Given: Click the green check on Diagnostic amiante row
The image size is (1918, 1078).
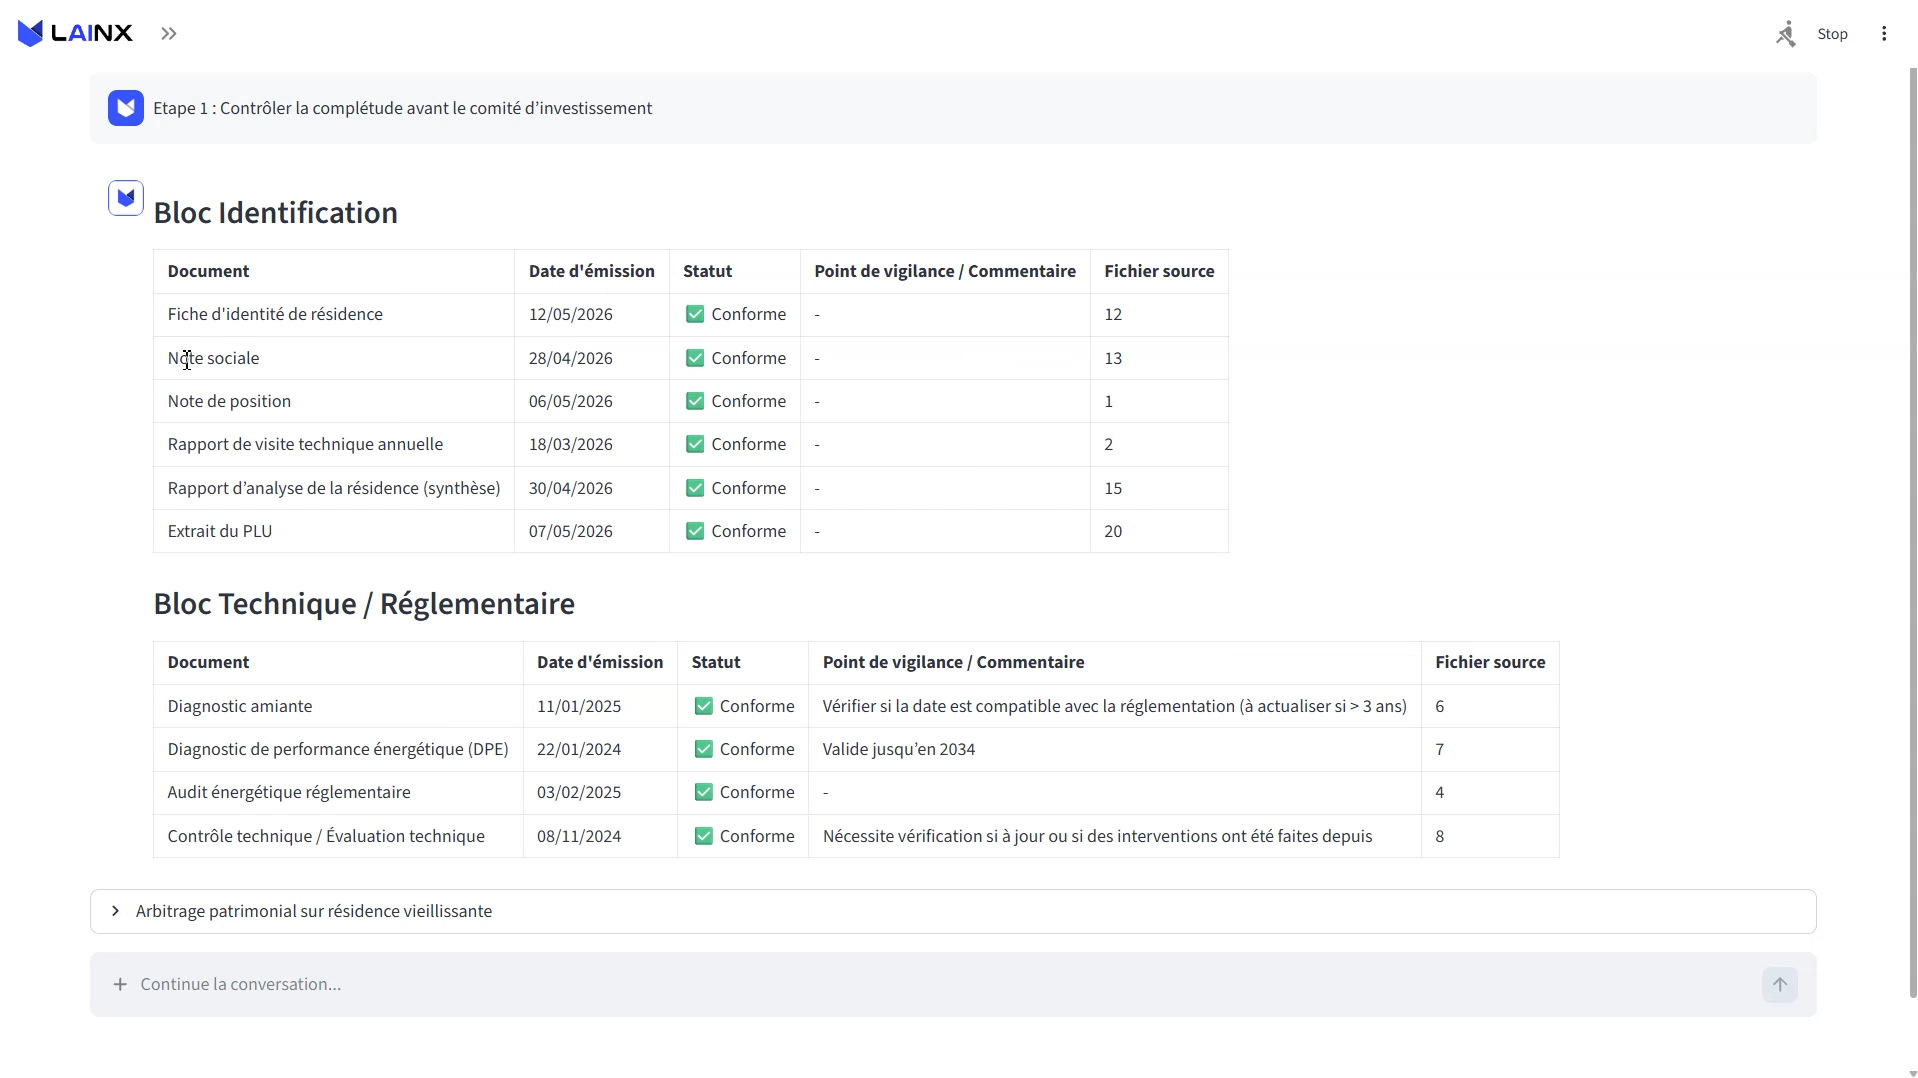Looking at the screenshot, I should (x=704, y=706).
